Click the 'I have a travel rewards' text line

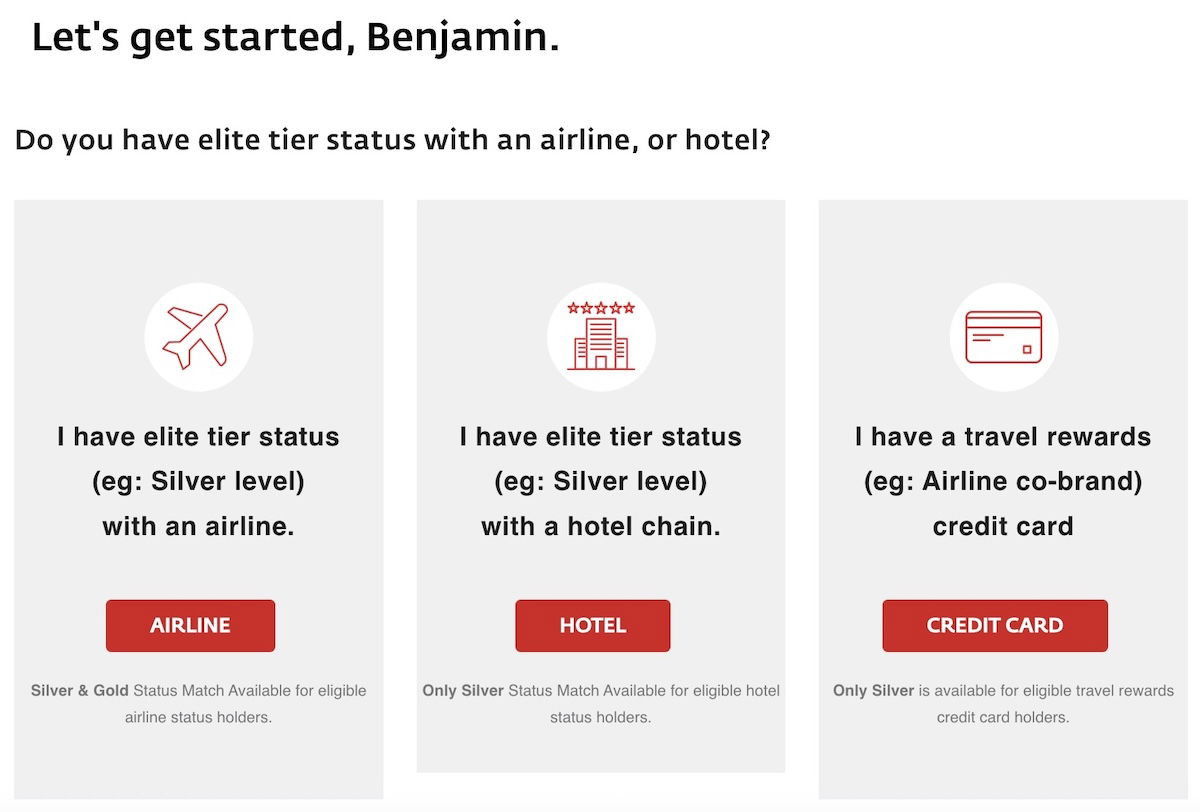point(1003,437)
